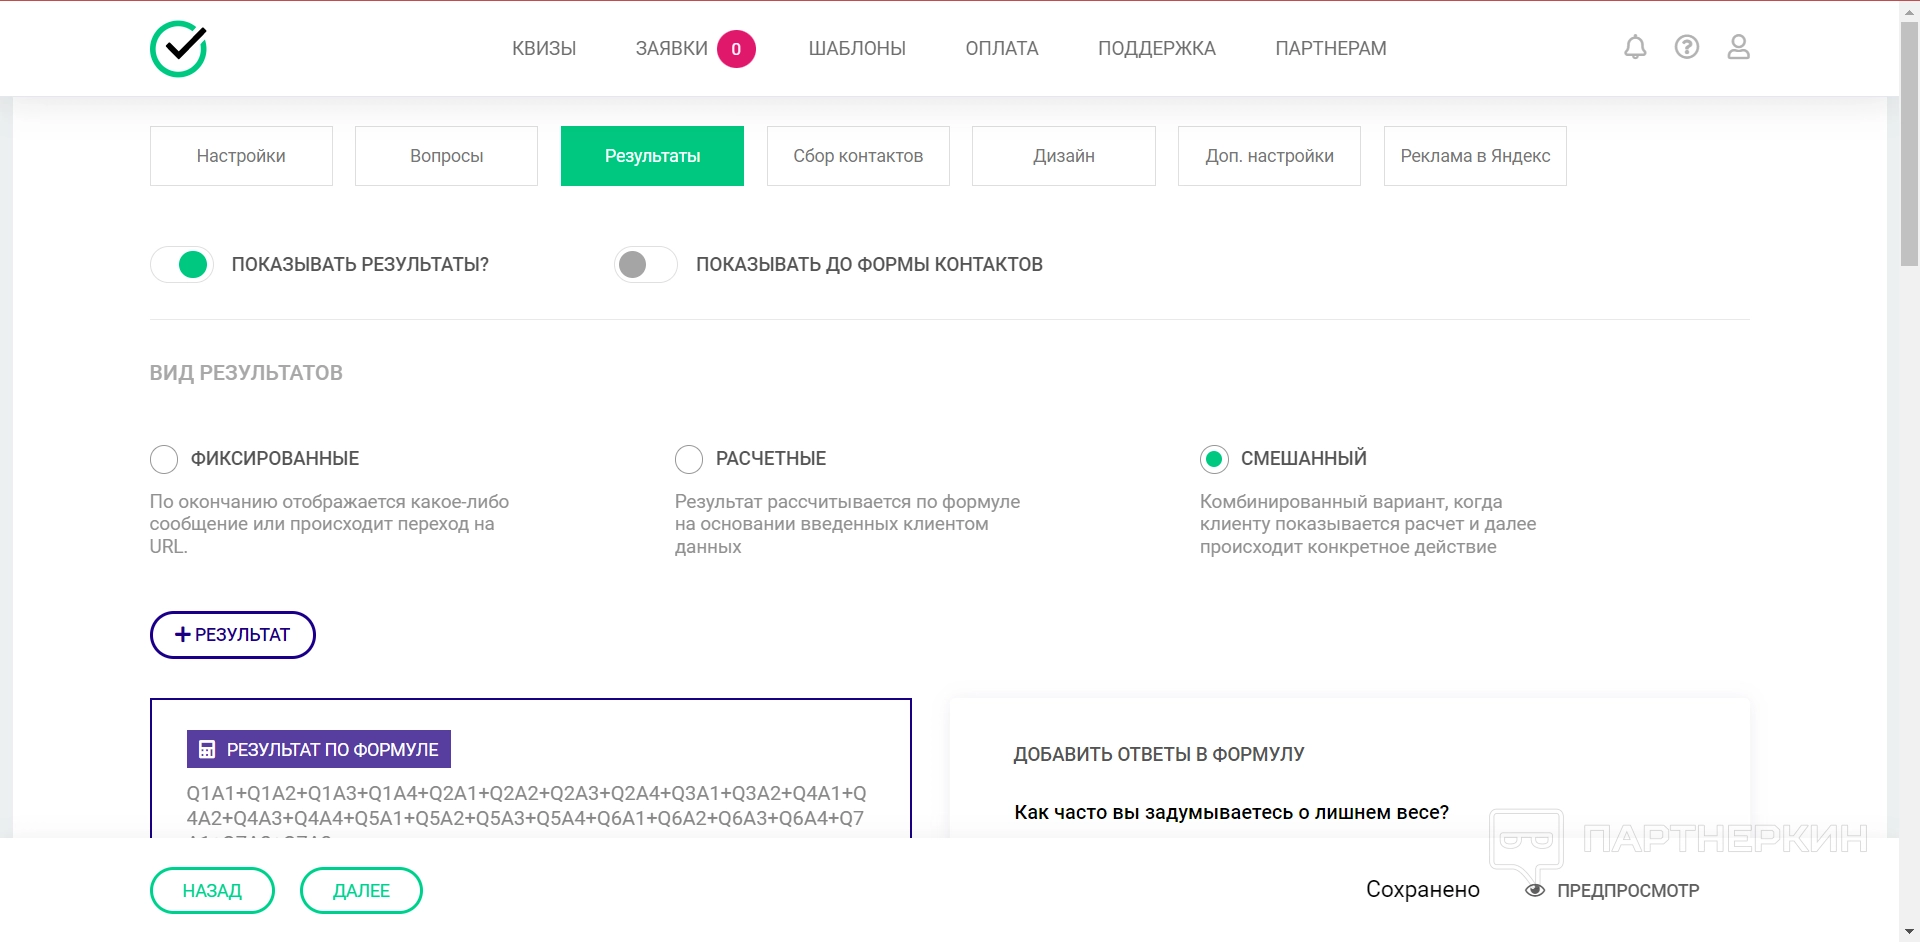Enable show before contact form switch
Screen dimensions: 1920x942
click(646, 265)
